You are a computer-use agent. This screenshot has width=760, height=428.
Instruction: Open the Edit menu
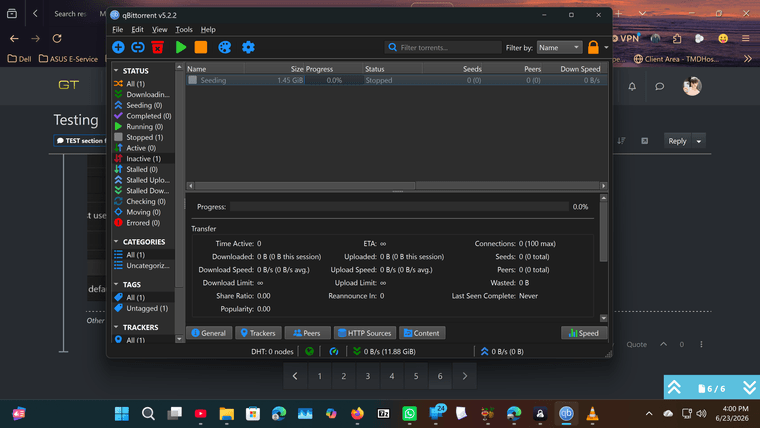pos(137,30)
